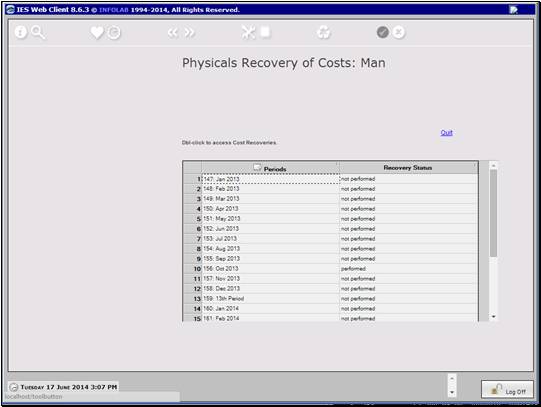Image resolution: width=541 pixels, height=407 pixels.
Task: Click the white square stop icon
Action: click(x=265, y=32)
